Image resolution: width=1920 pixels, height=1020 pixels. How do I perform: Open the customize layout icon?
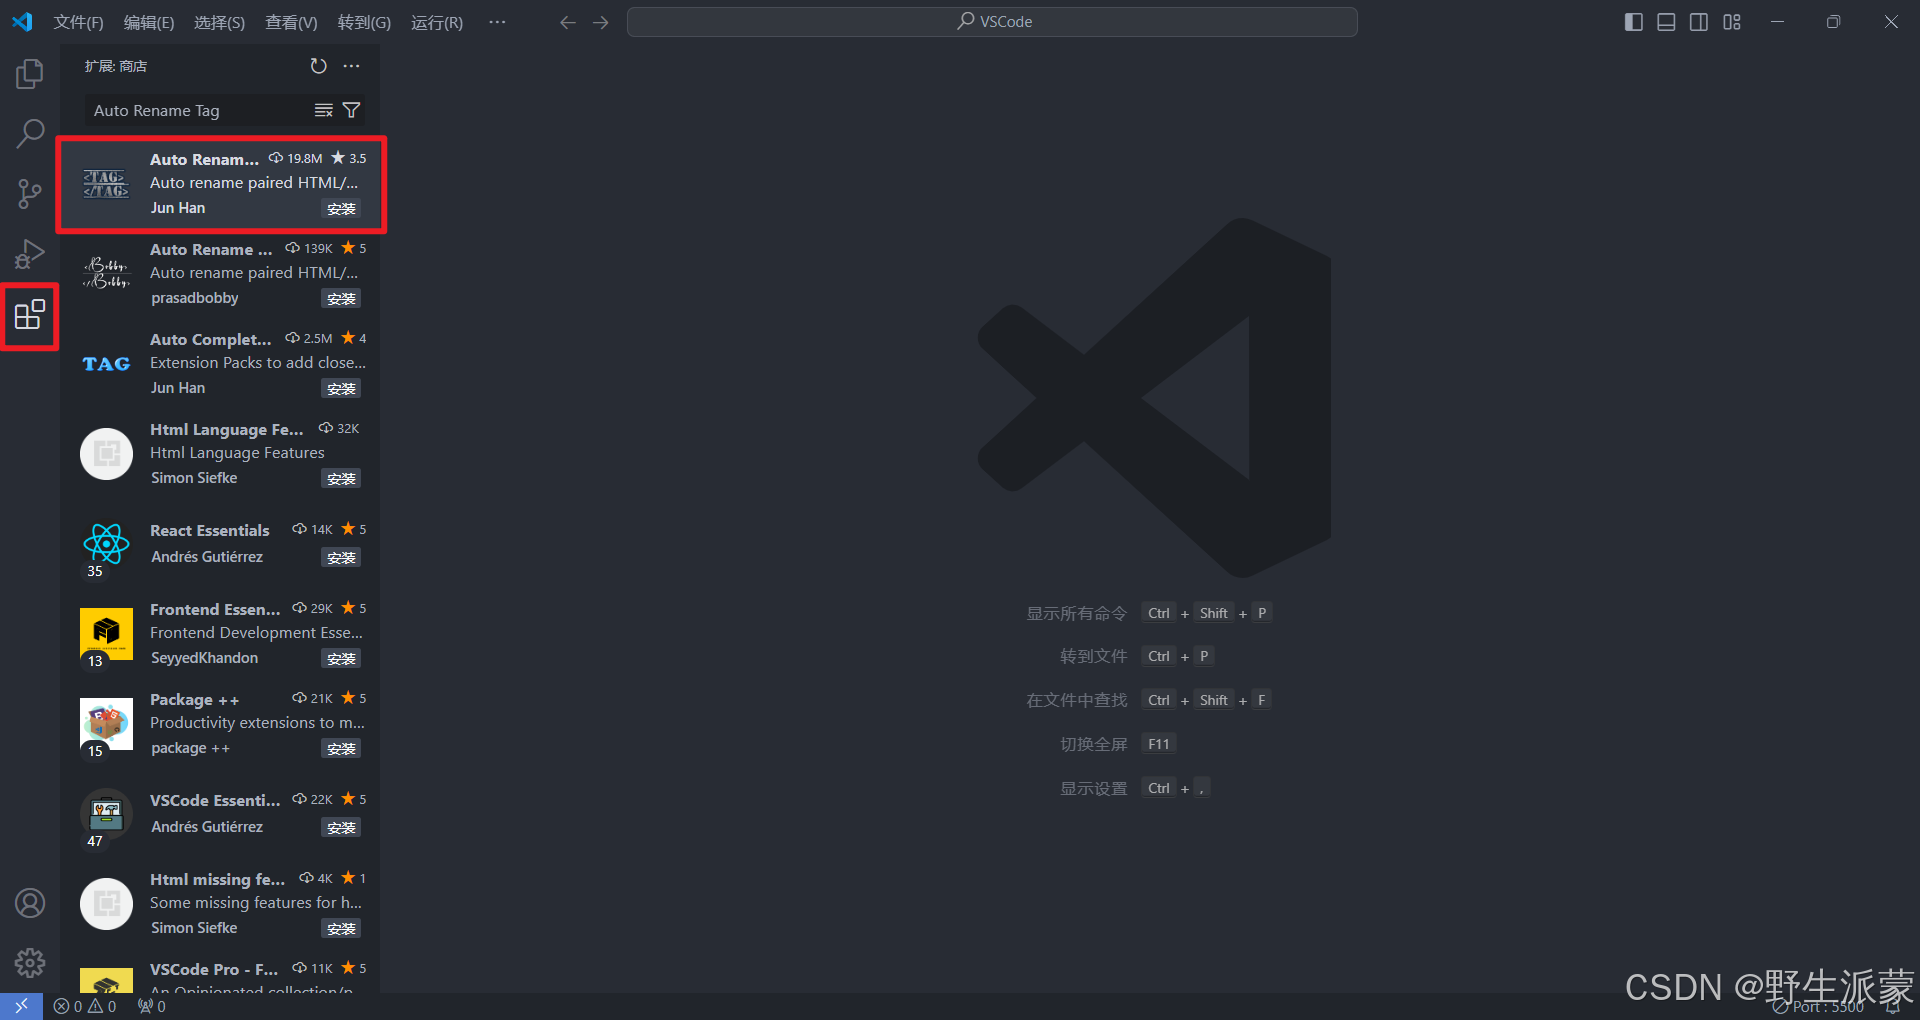tap(1732, 22)
